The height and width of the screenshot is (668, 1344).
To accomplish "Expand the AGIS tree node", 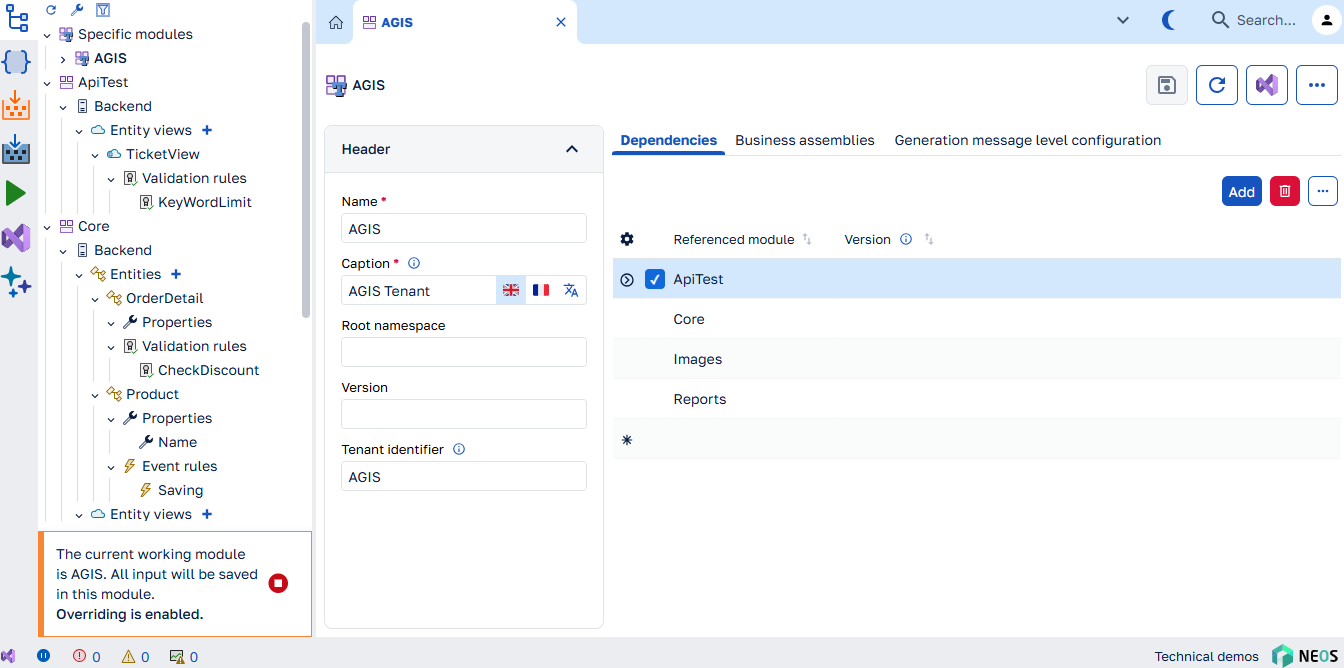I will pos(63,59).
